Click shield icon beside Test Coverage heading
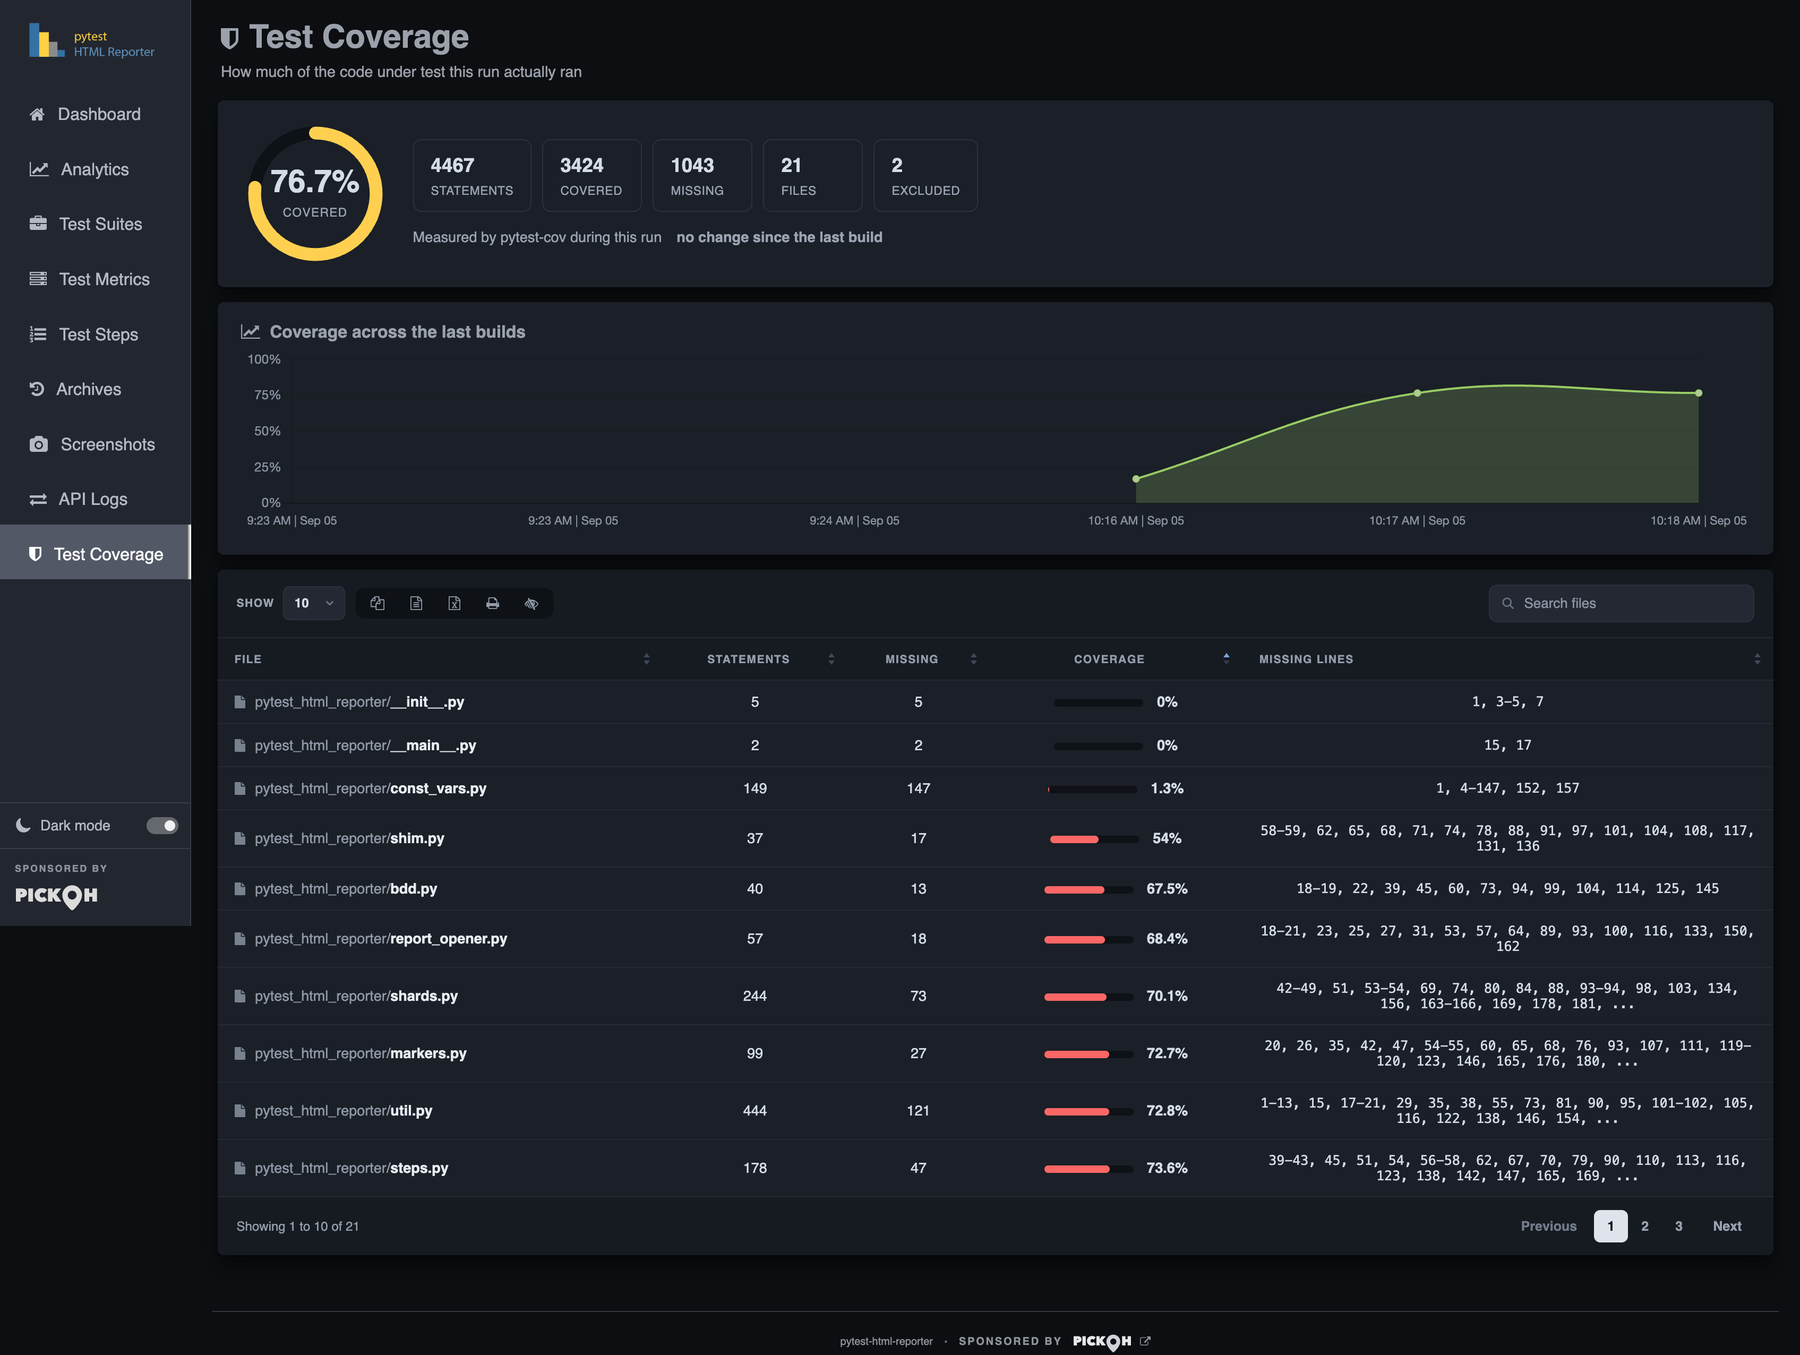Screen dimensions: 1800x1355 click(x=230, y=38)
